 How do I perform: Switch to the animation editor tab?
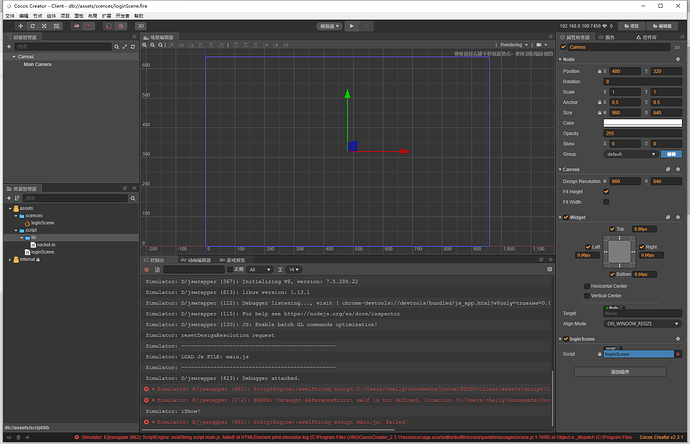click(196, 260)
